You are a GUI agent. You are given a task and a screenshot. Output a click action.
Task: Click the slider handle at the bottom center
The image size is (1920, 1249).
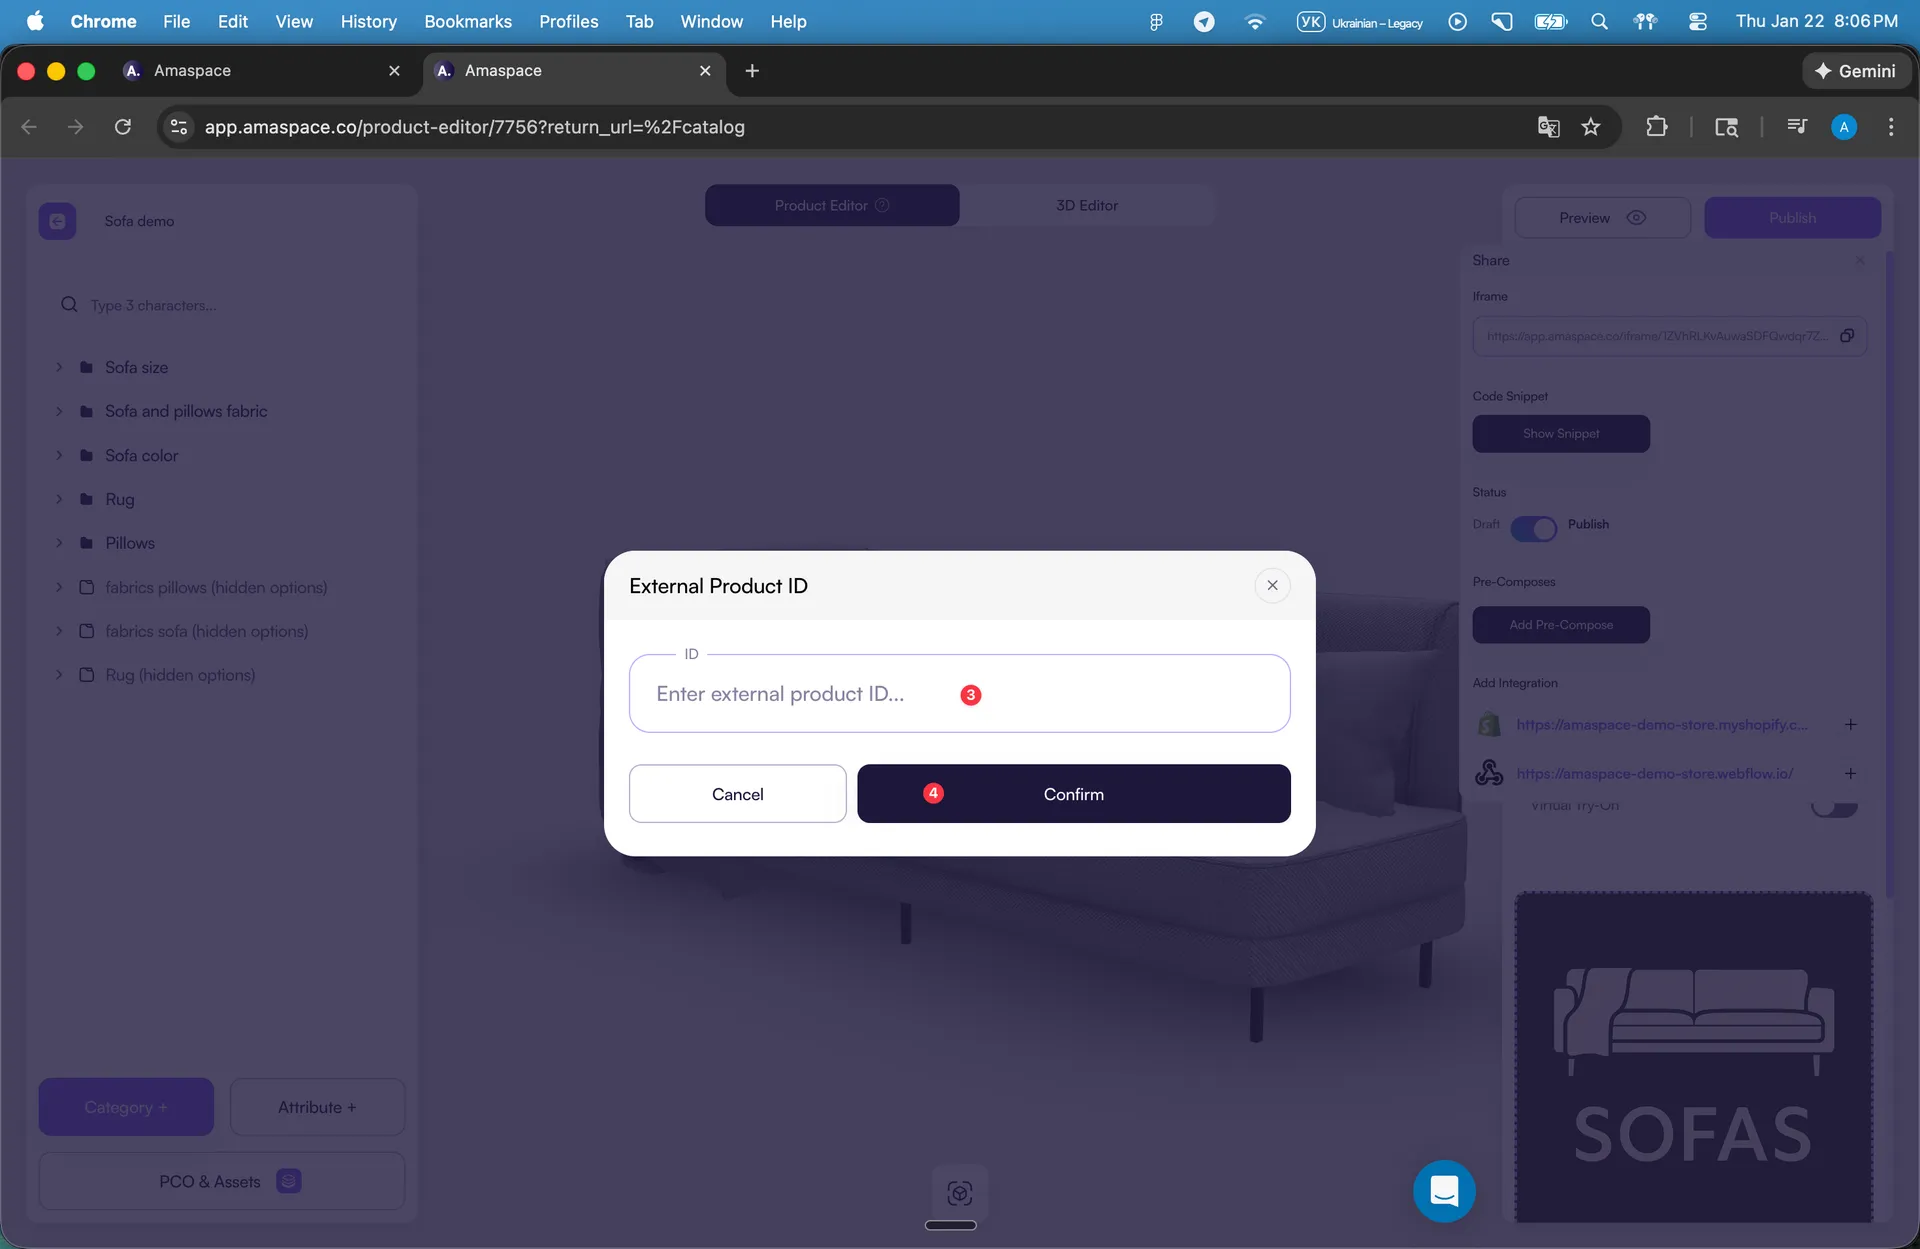pos(951,1225)
